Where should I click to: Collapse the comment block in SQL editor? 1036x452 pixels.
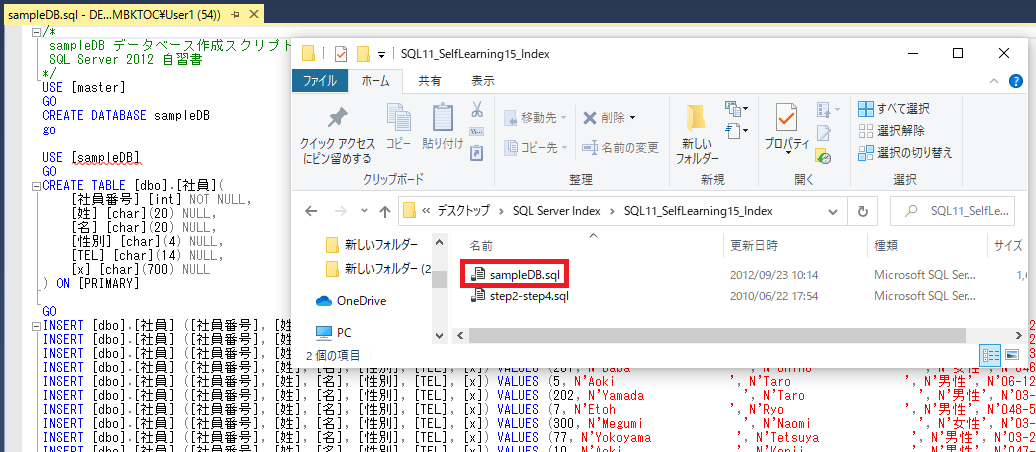(36, 31)
